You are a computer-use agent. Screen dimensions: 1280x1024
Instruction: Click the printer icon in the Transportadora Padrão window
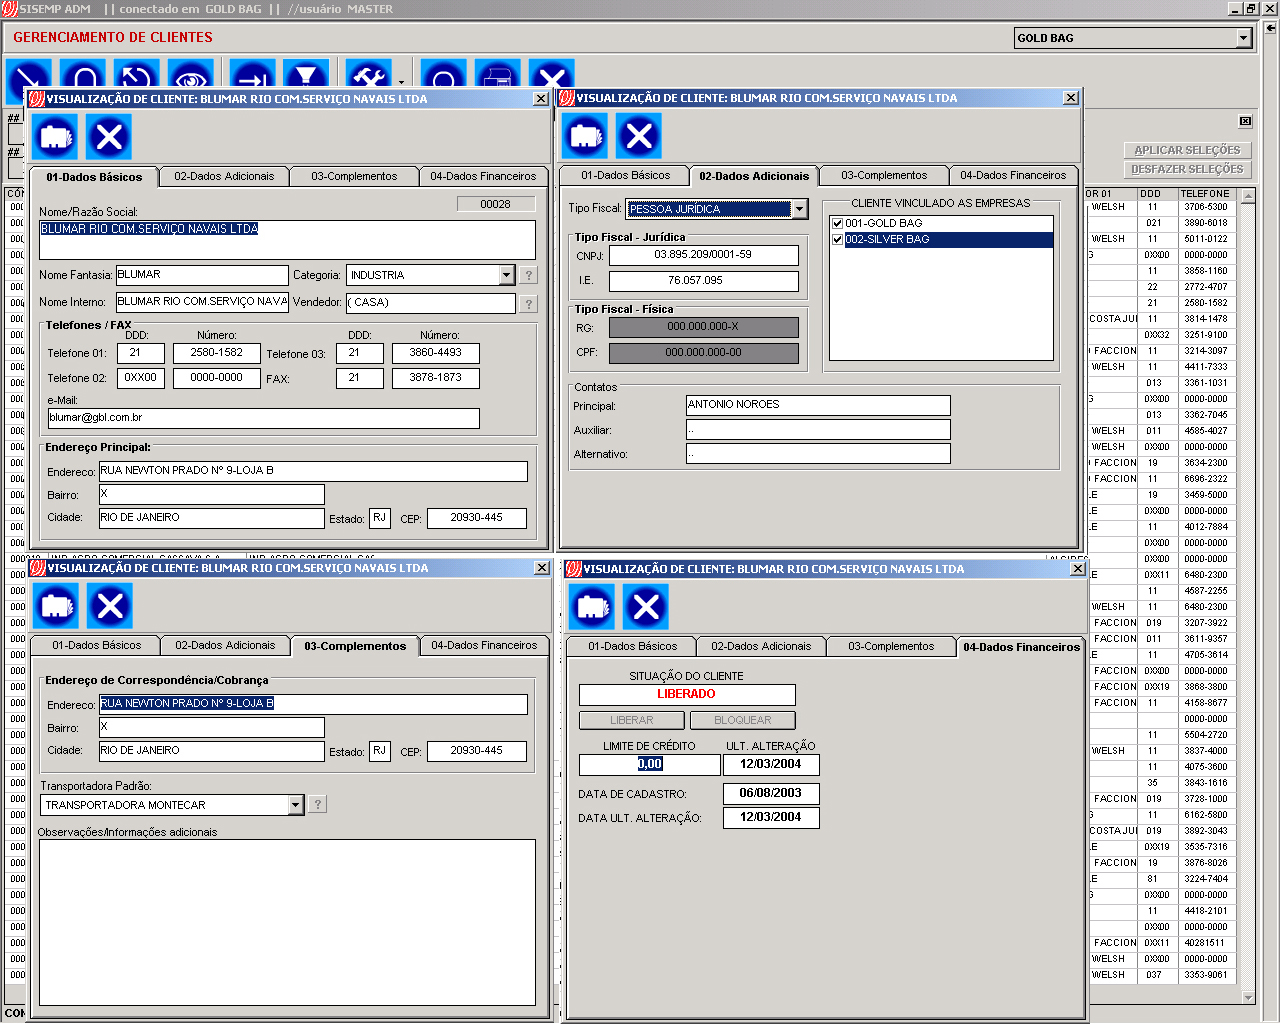pyautogui.click(x=56, y=605)
